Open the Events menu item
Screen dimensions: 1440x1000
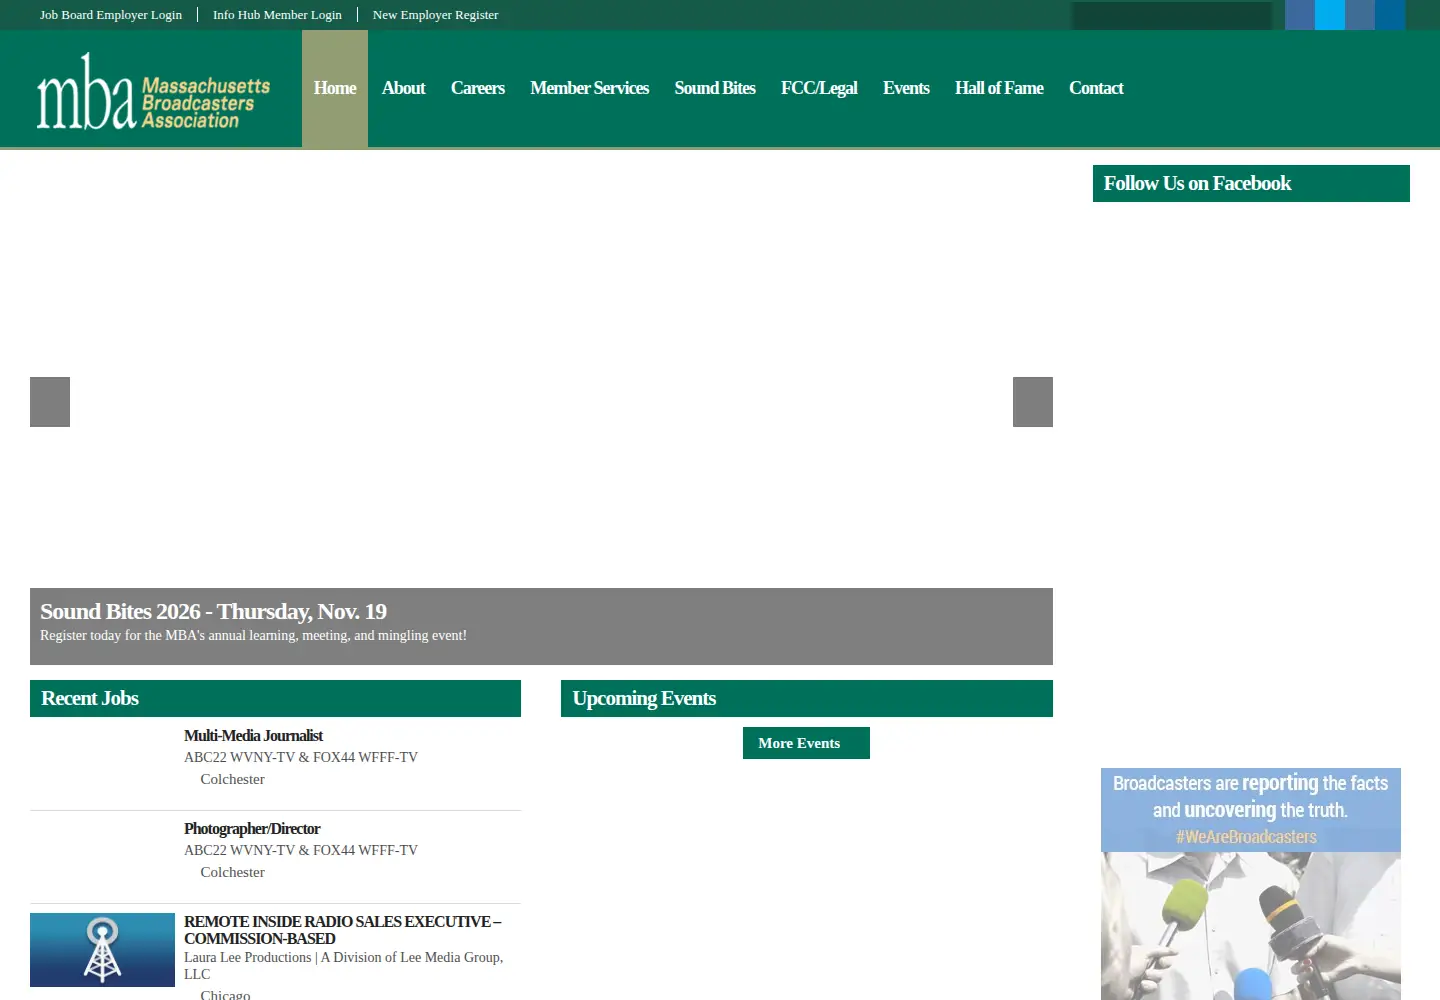point(906,88)
